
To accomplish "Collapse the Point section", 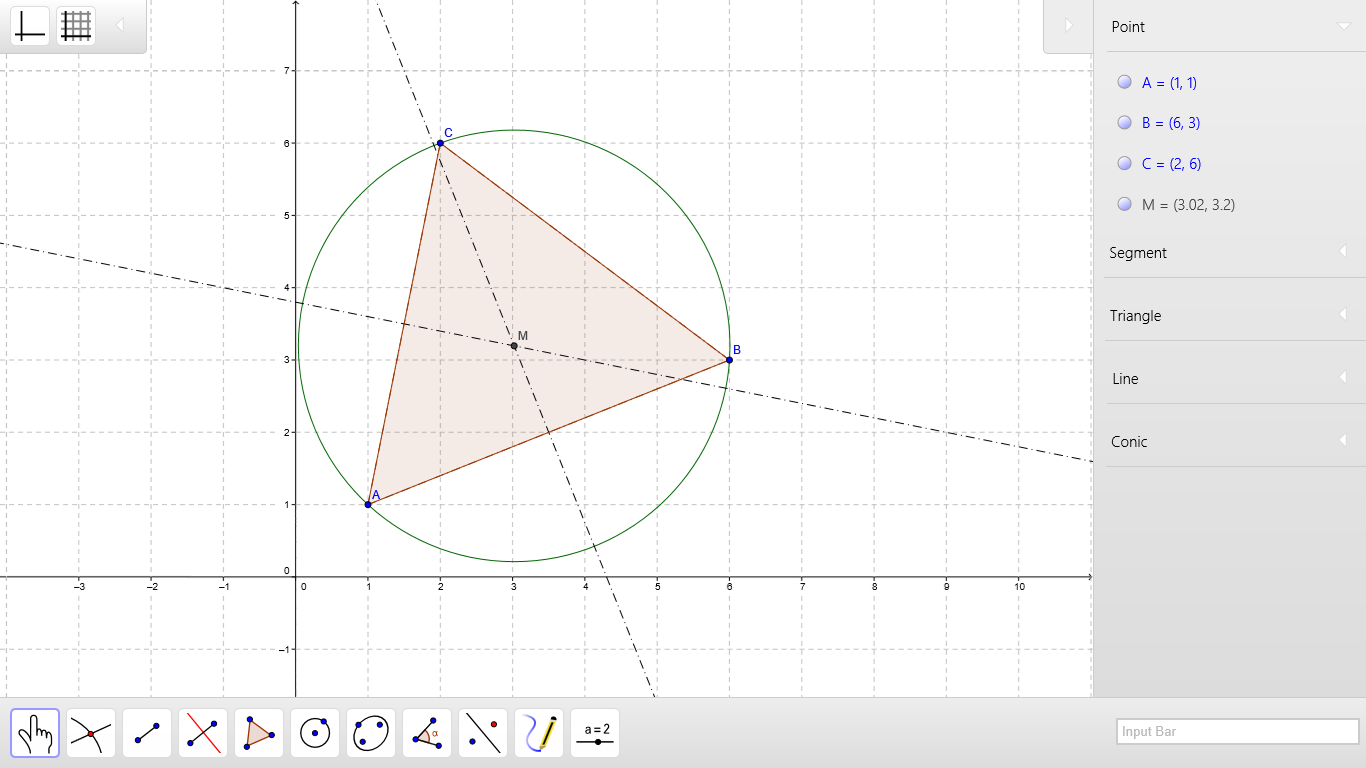I will pyautogui.click(x=1343, y=27).
